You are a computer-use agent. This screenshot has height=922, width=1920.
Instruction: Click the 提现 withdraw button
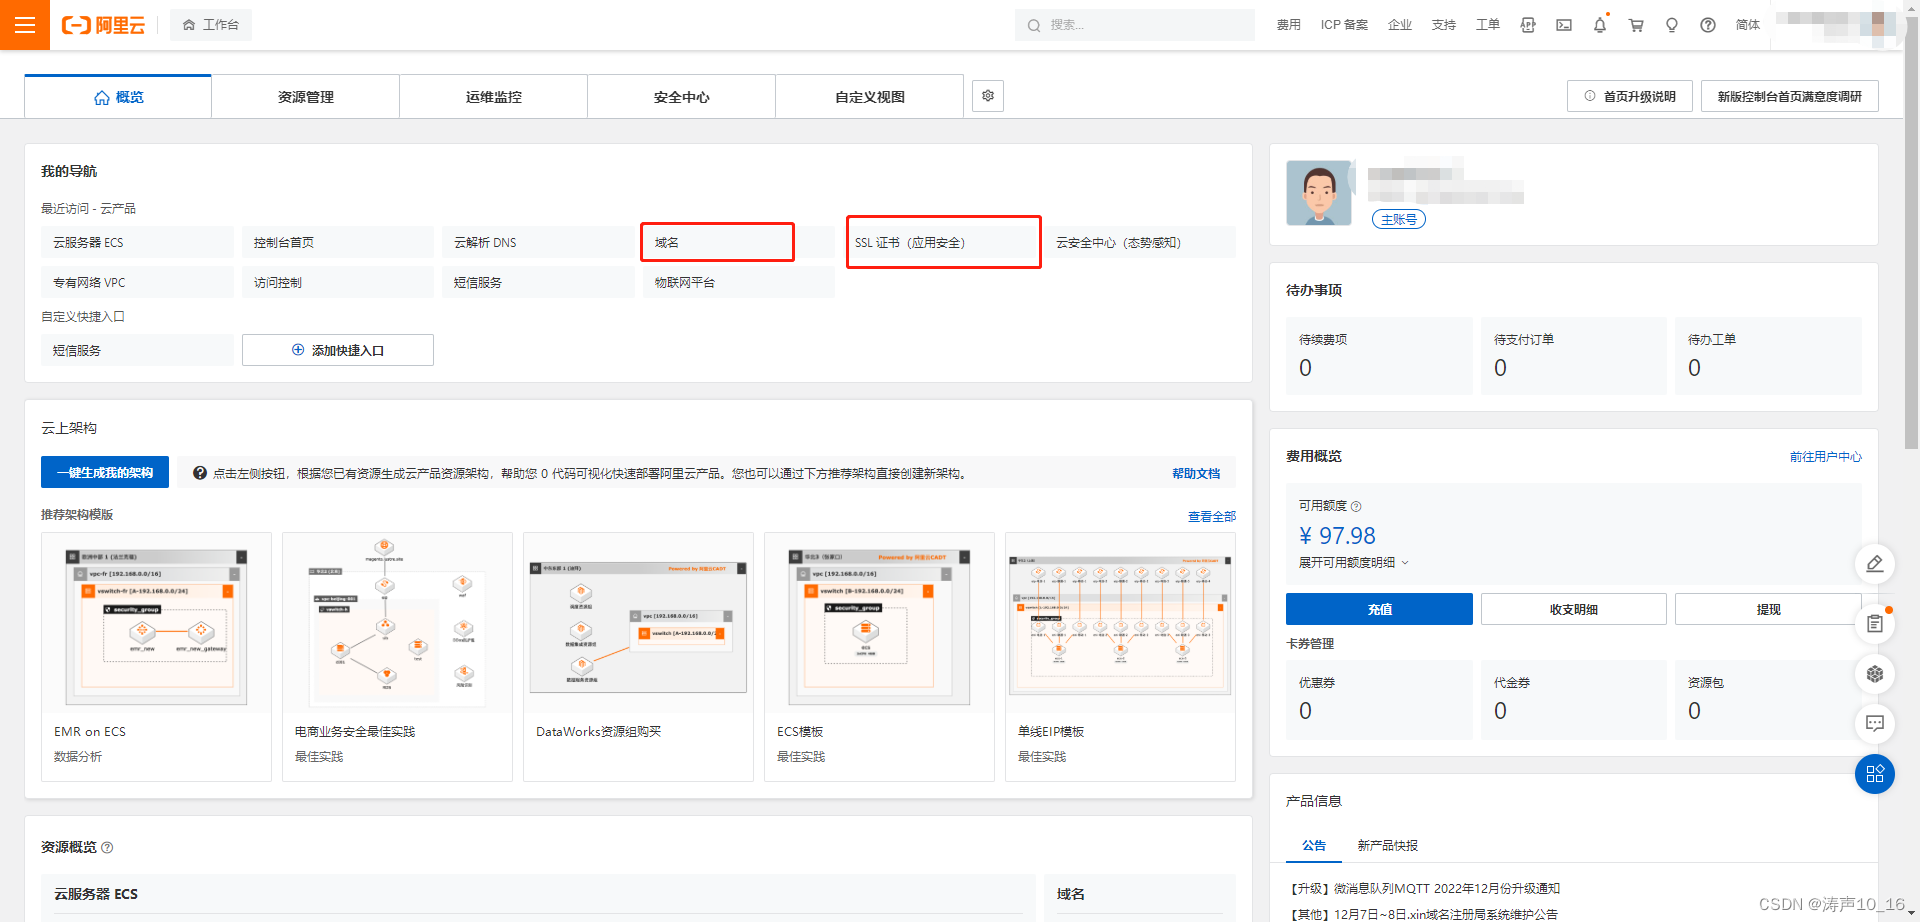tap(1768, 609)
